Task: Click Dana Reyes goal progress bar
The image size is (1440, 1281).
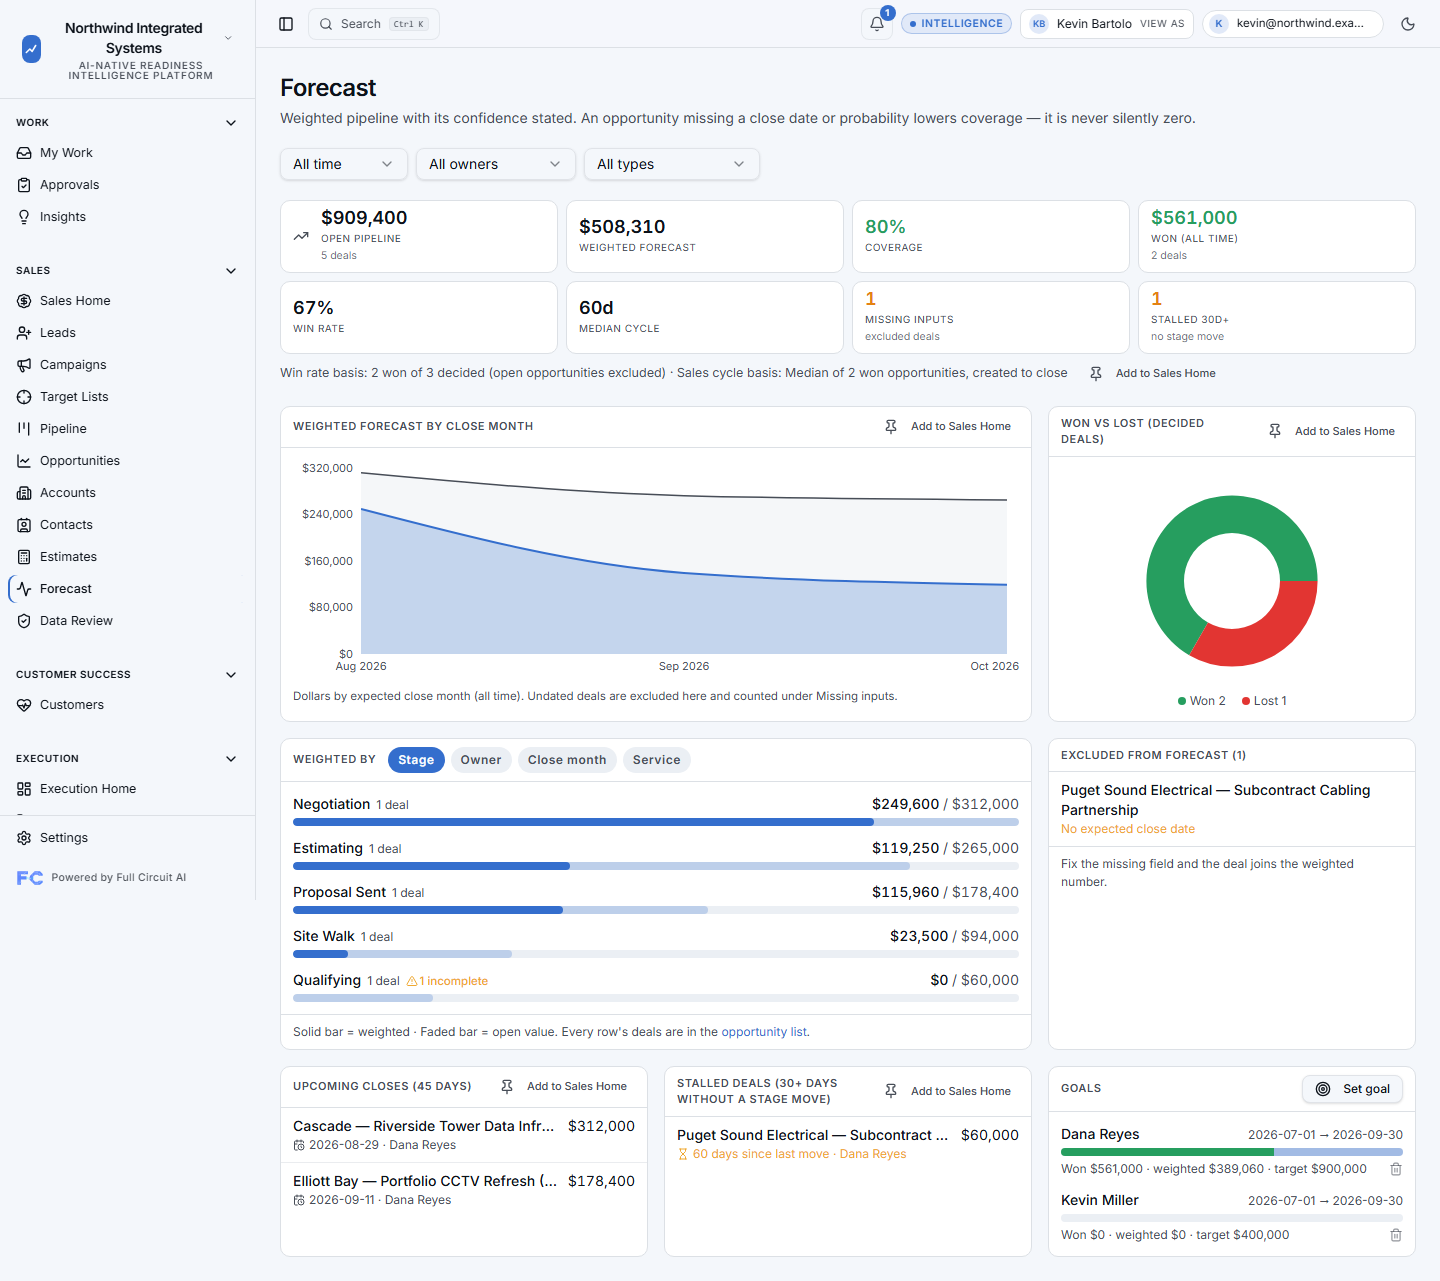Action: 1232,1152
